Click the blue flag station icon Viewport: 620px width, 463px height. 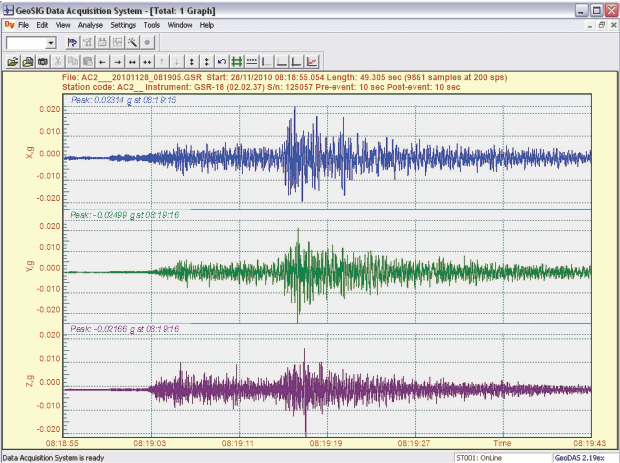[72, 43]
